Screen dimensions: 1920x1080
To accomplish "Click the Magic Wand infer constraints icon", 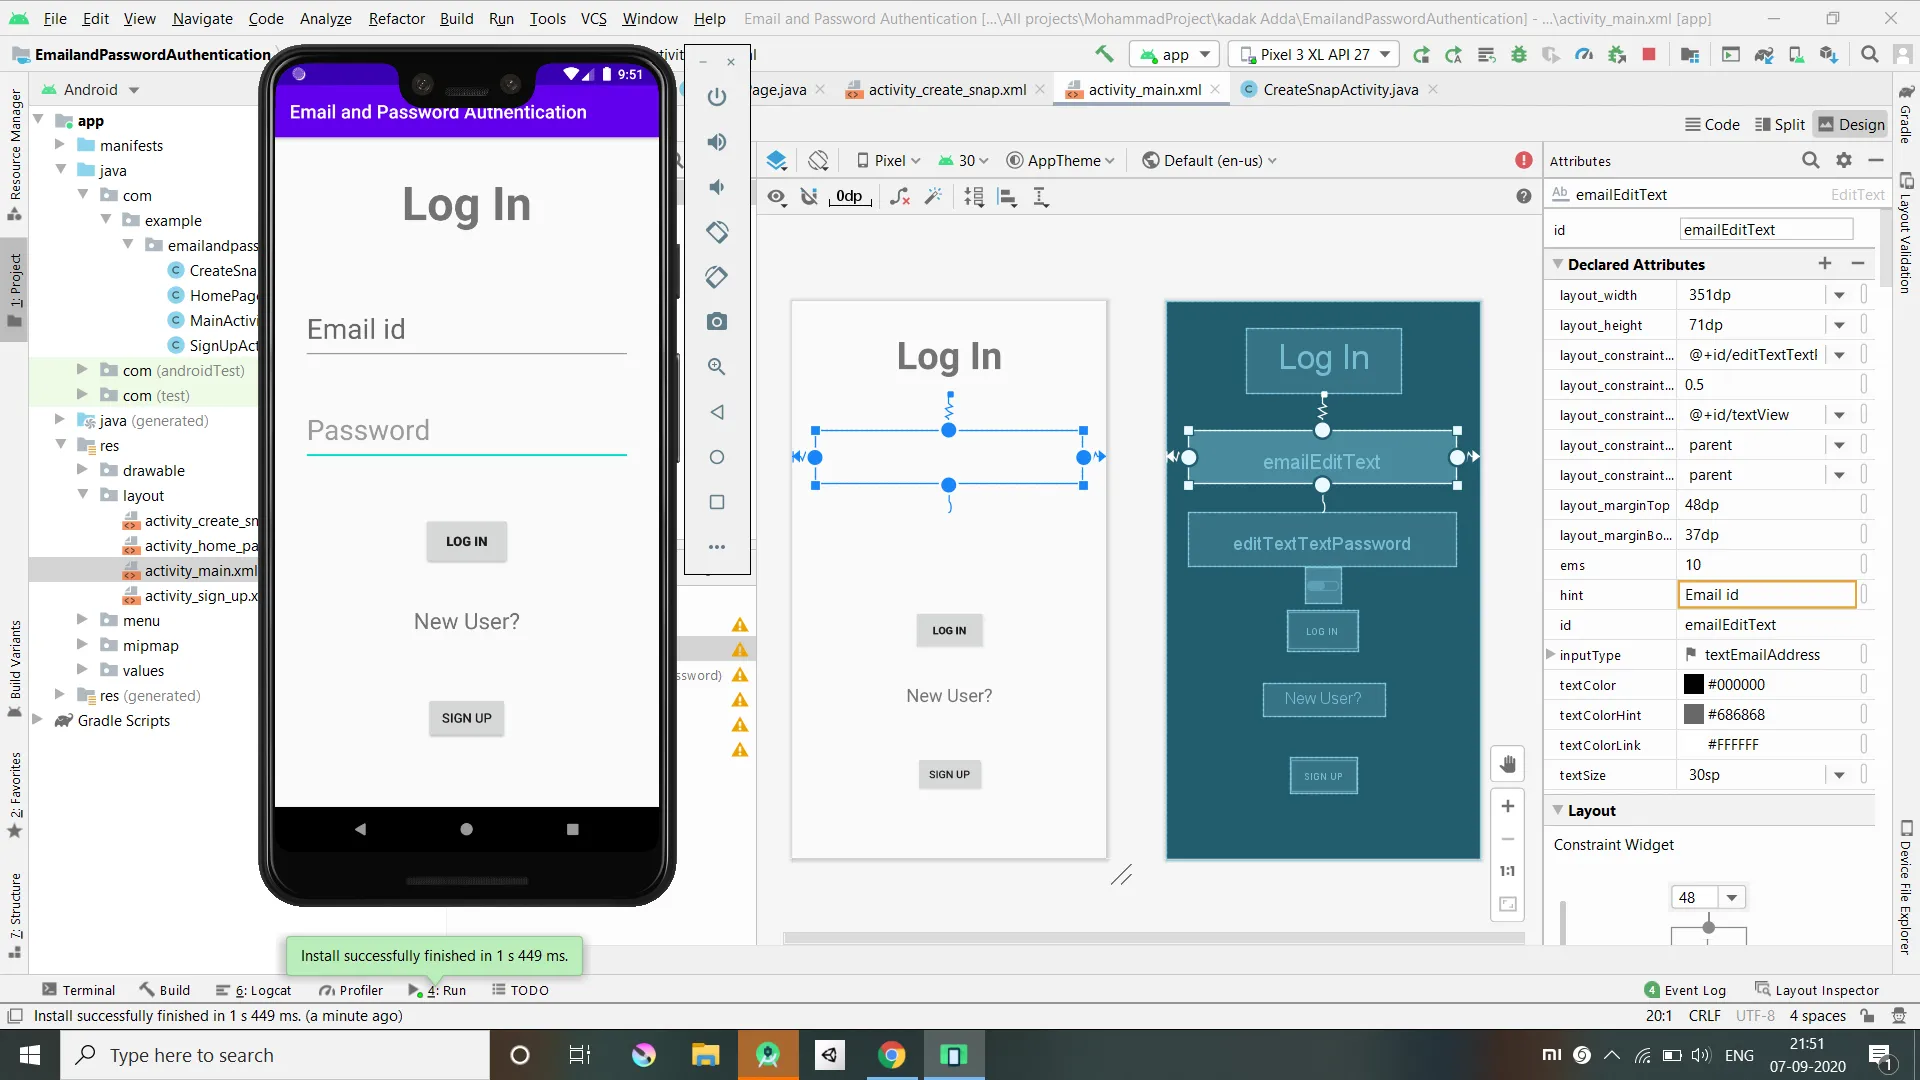I will (x=933, y=197).
